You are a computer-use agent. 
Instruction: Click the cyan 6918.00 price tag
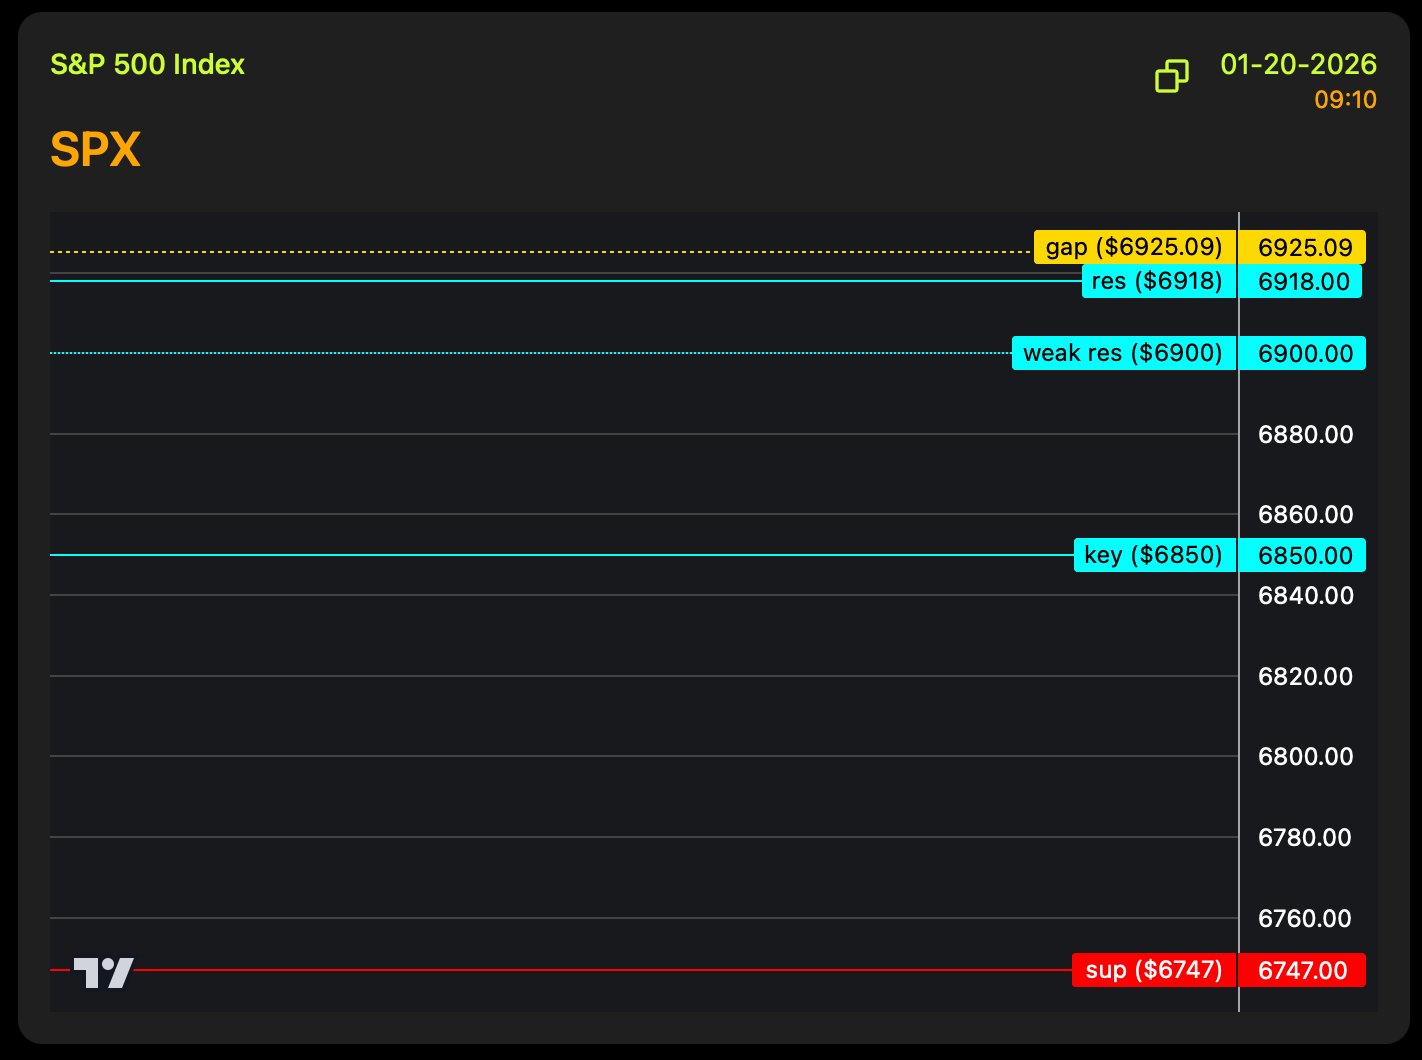1303,282
